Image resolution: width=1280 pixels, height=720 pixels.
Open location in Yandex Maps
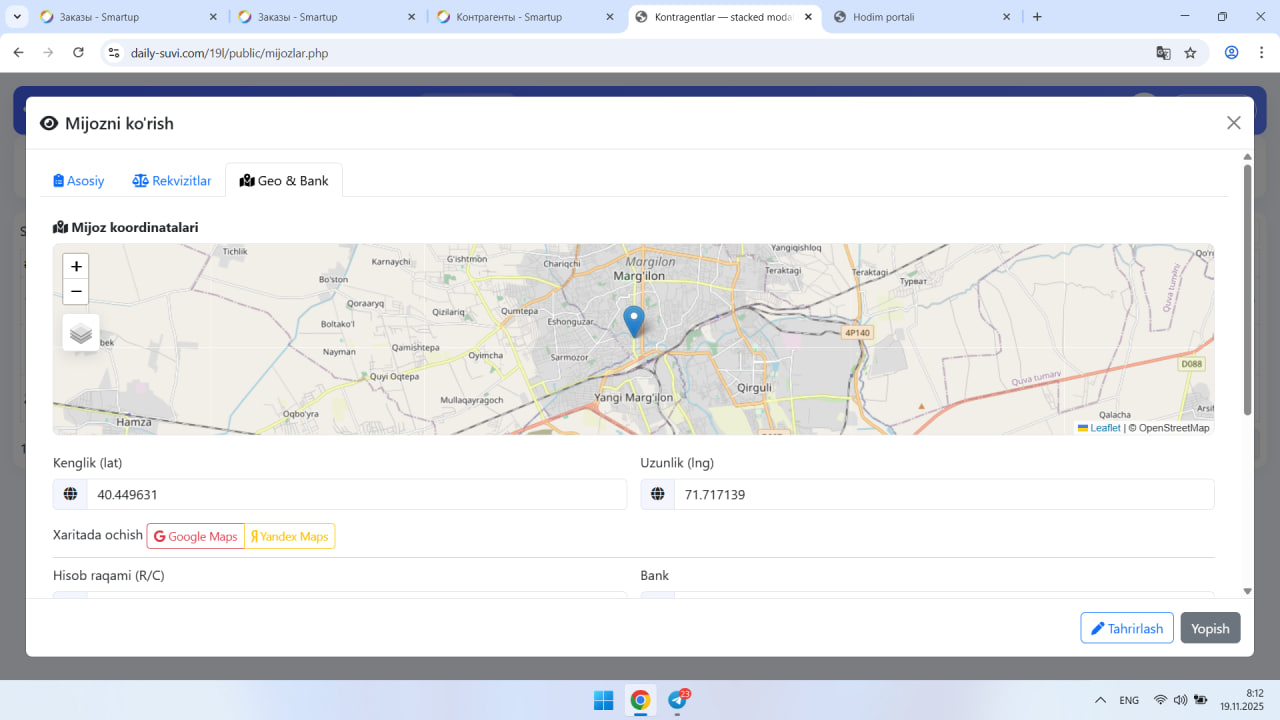[x=290, y=536]
